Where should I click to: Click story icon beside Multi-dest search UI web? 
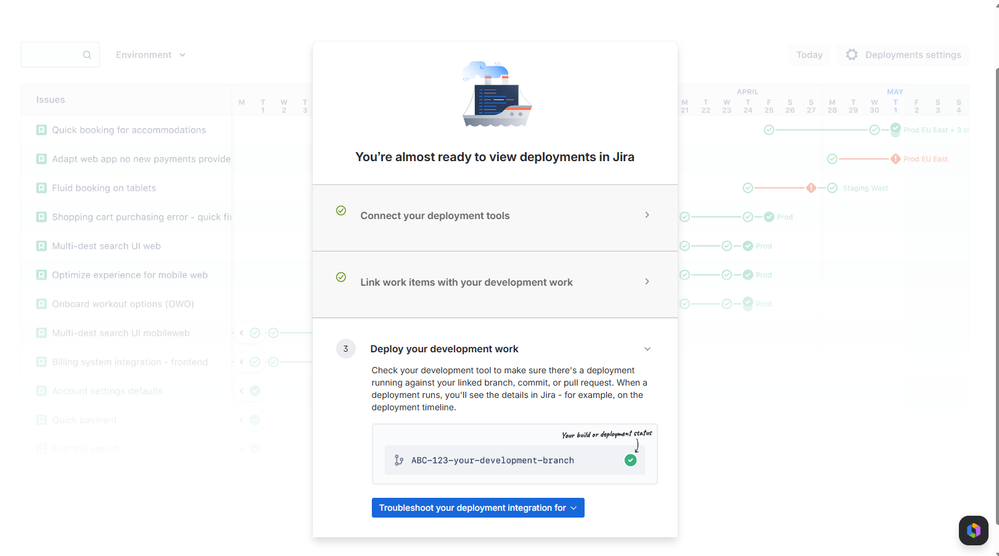pyautogui.click(x=41, y=246)
